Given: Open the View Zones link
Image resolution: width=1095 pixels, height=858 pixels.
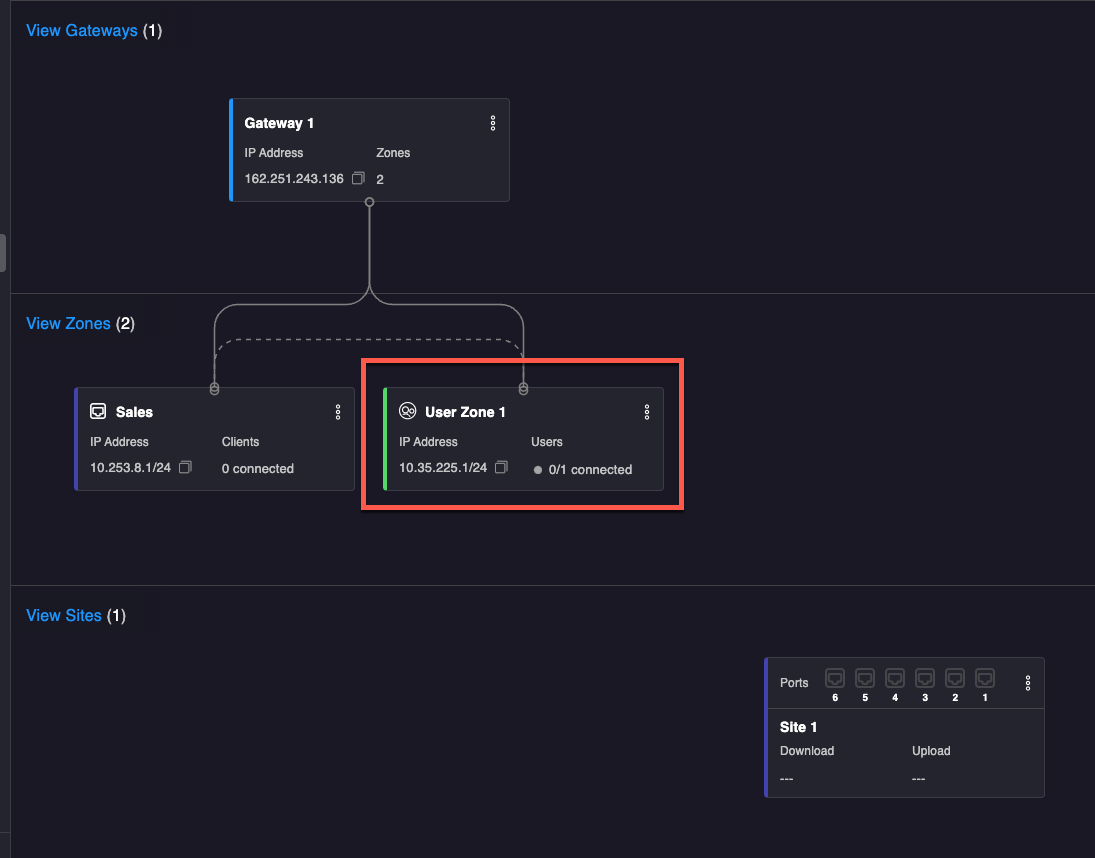Looking at the screenshot, I should (x=68, y=324).
